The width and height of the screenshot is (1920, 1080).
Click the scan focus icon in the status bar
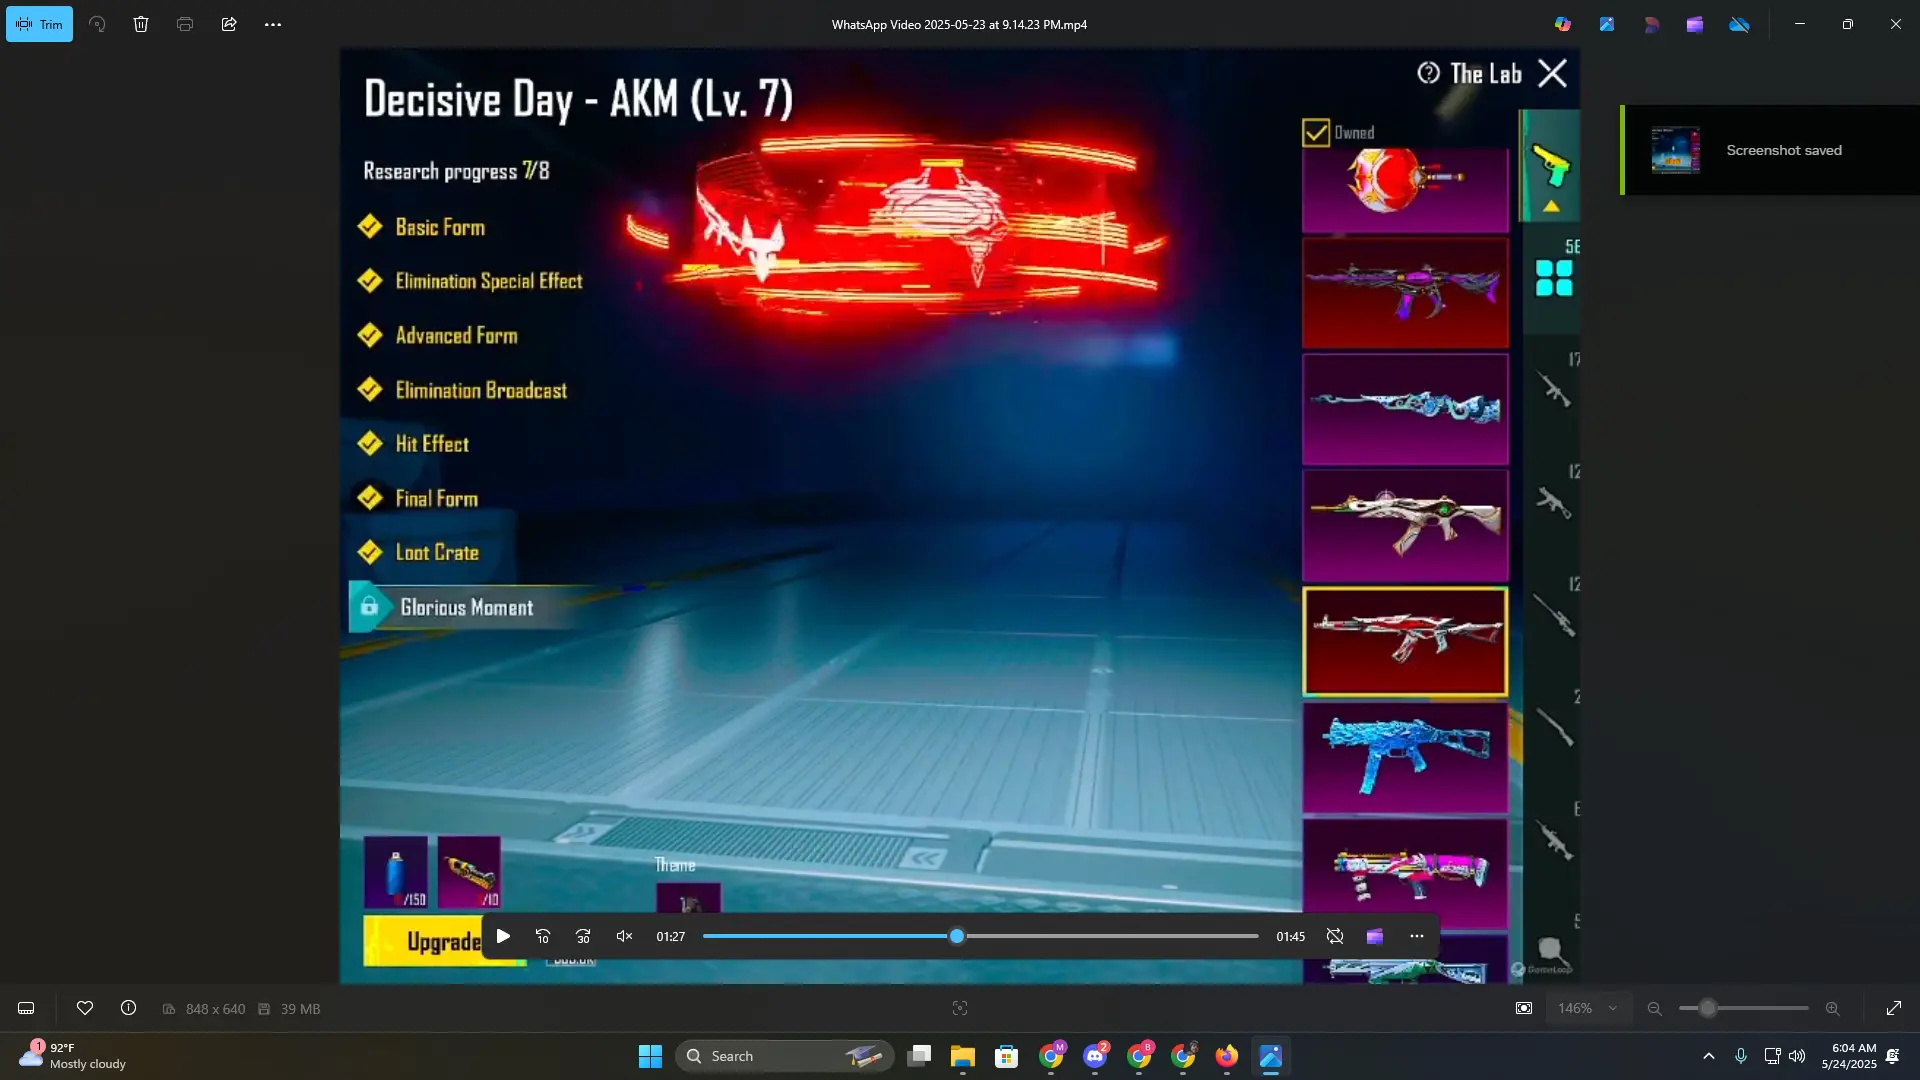point(960,1008)
